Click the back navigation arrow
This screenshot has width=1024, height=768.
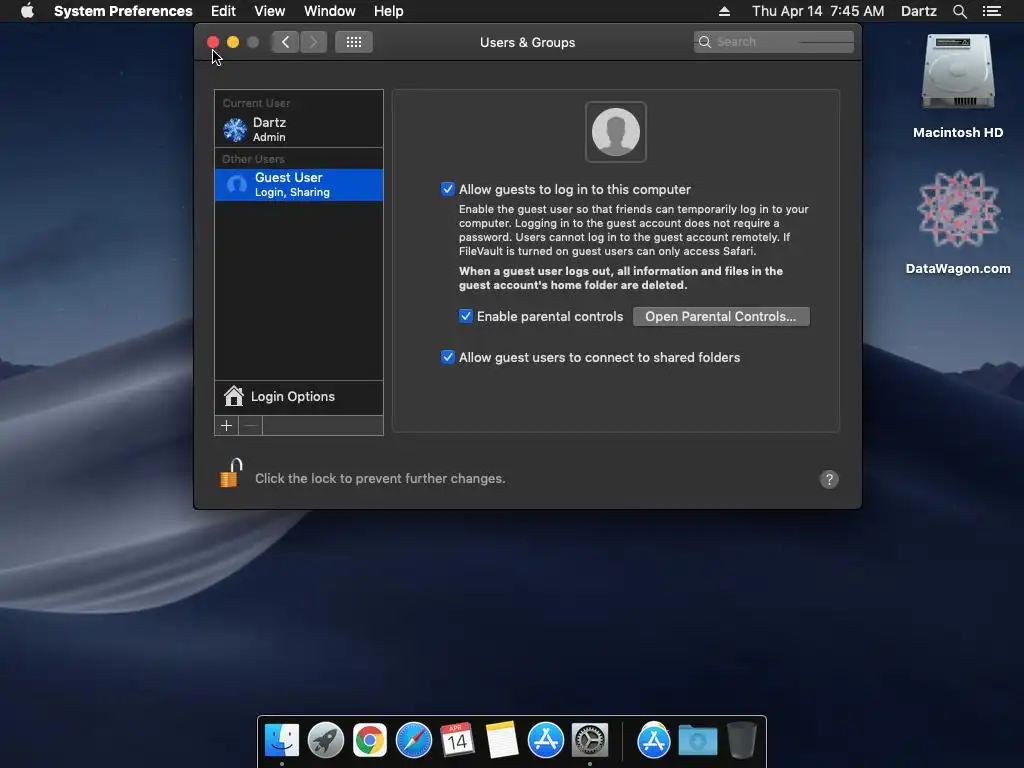pos(285,42)
